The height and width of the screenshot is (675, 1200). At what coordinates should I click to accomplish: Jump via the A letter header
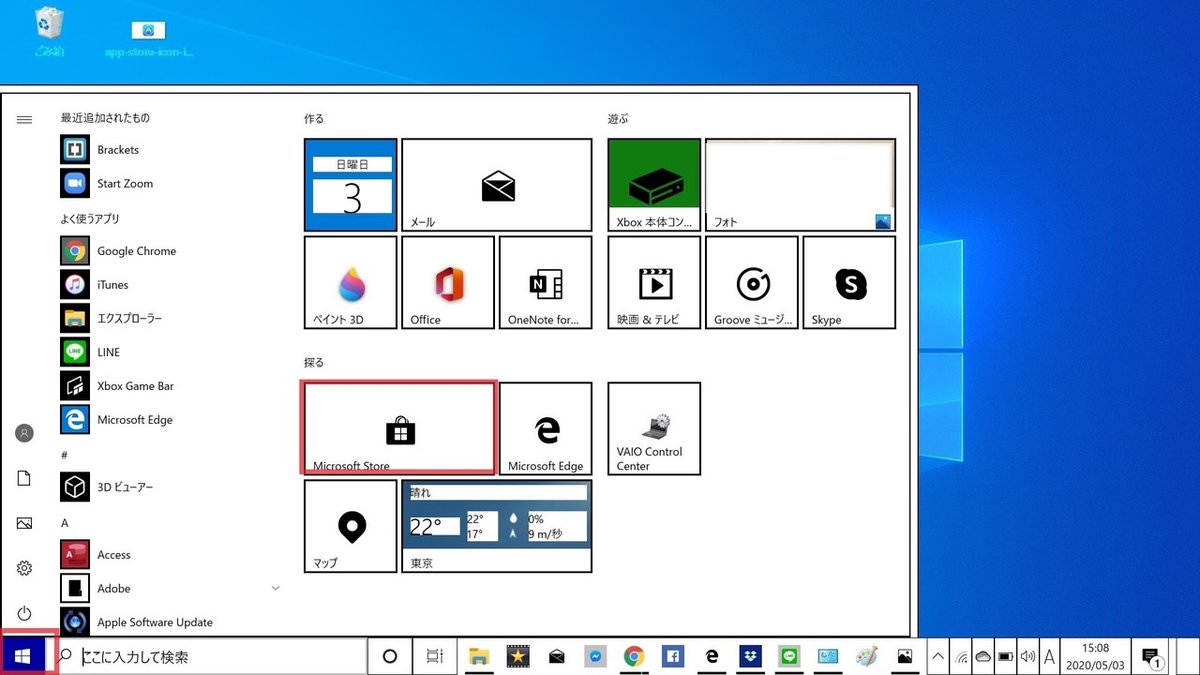tap(64, 523)
